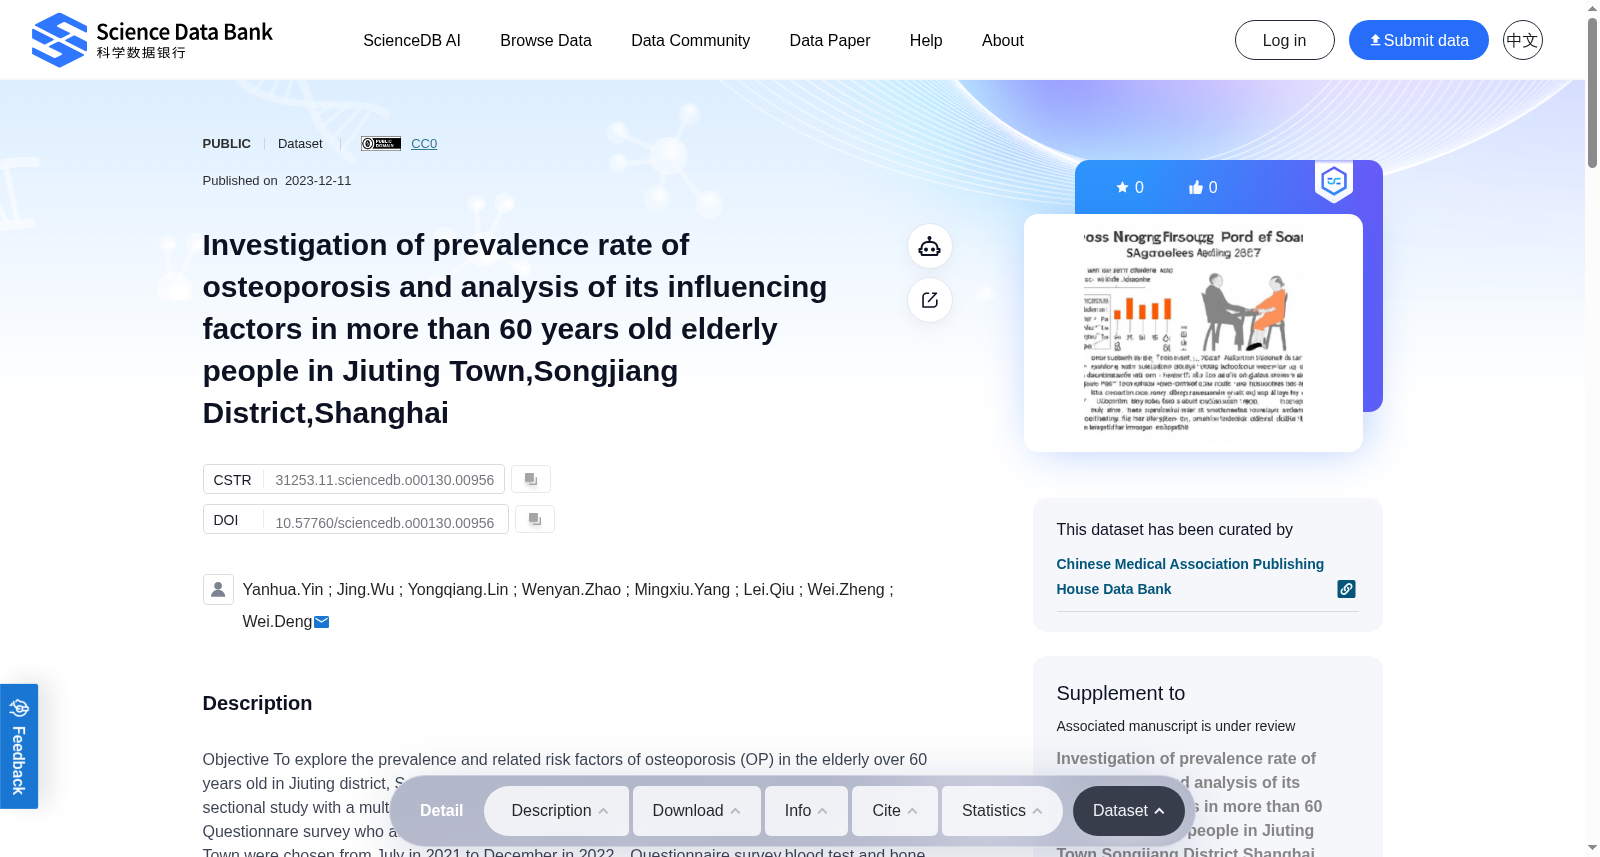
Task: Open Browse Data in the navigation menu
Action: (546, 40)
